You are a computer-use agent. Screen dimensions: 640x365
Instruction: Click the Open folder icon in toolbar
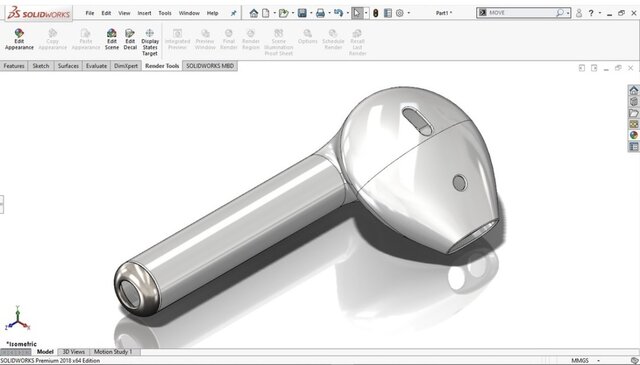coord(284,13)
